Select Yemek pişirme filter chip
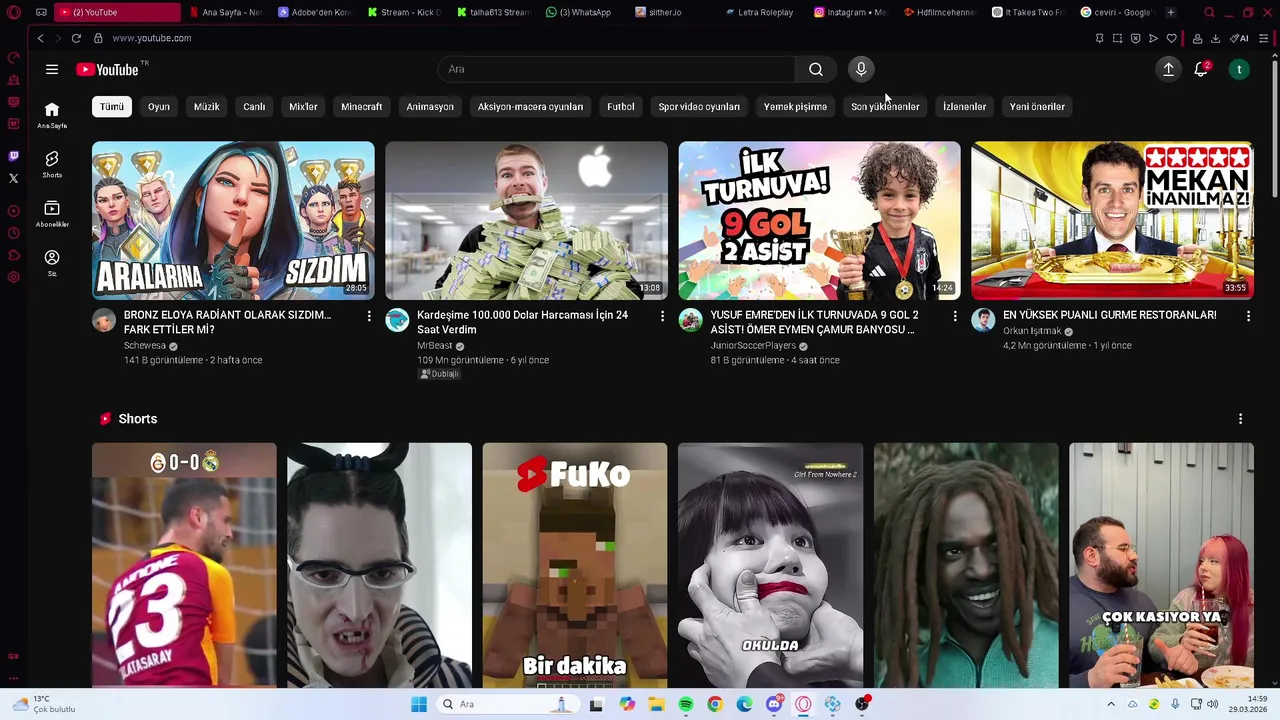Image resolution: width=1280 pixels, height=720 pixels. [795, 107]
